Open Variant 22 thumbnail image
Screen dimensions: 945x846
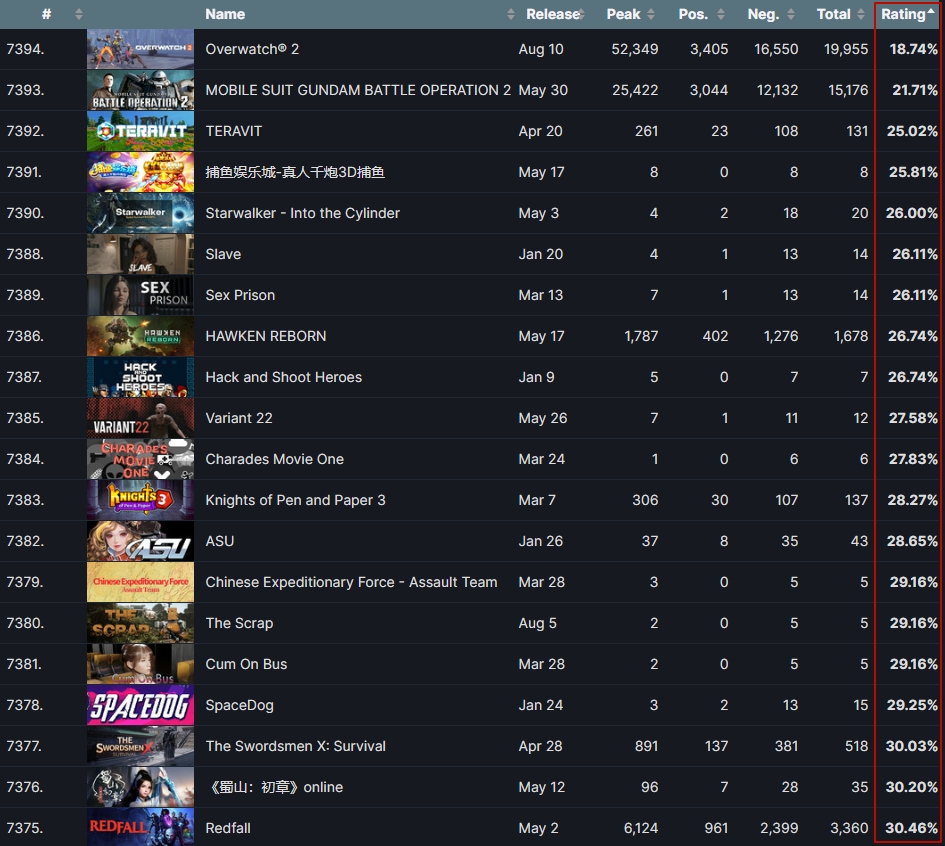140,418
